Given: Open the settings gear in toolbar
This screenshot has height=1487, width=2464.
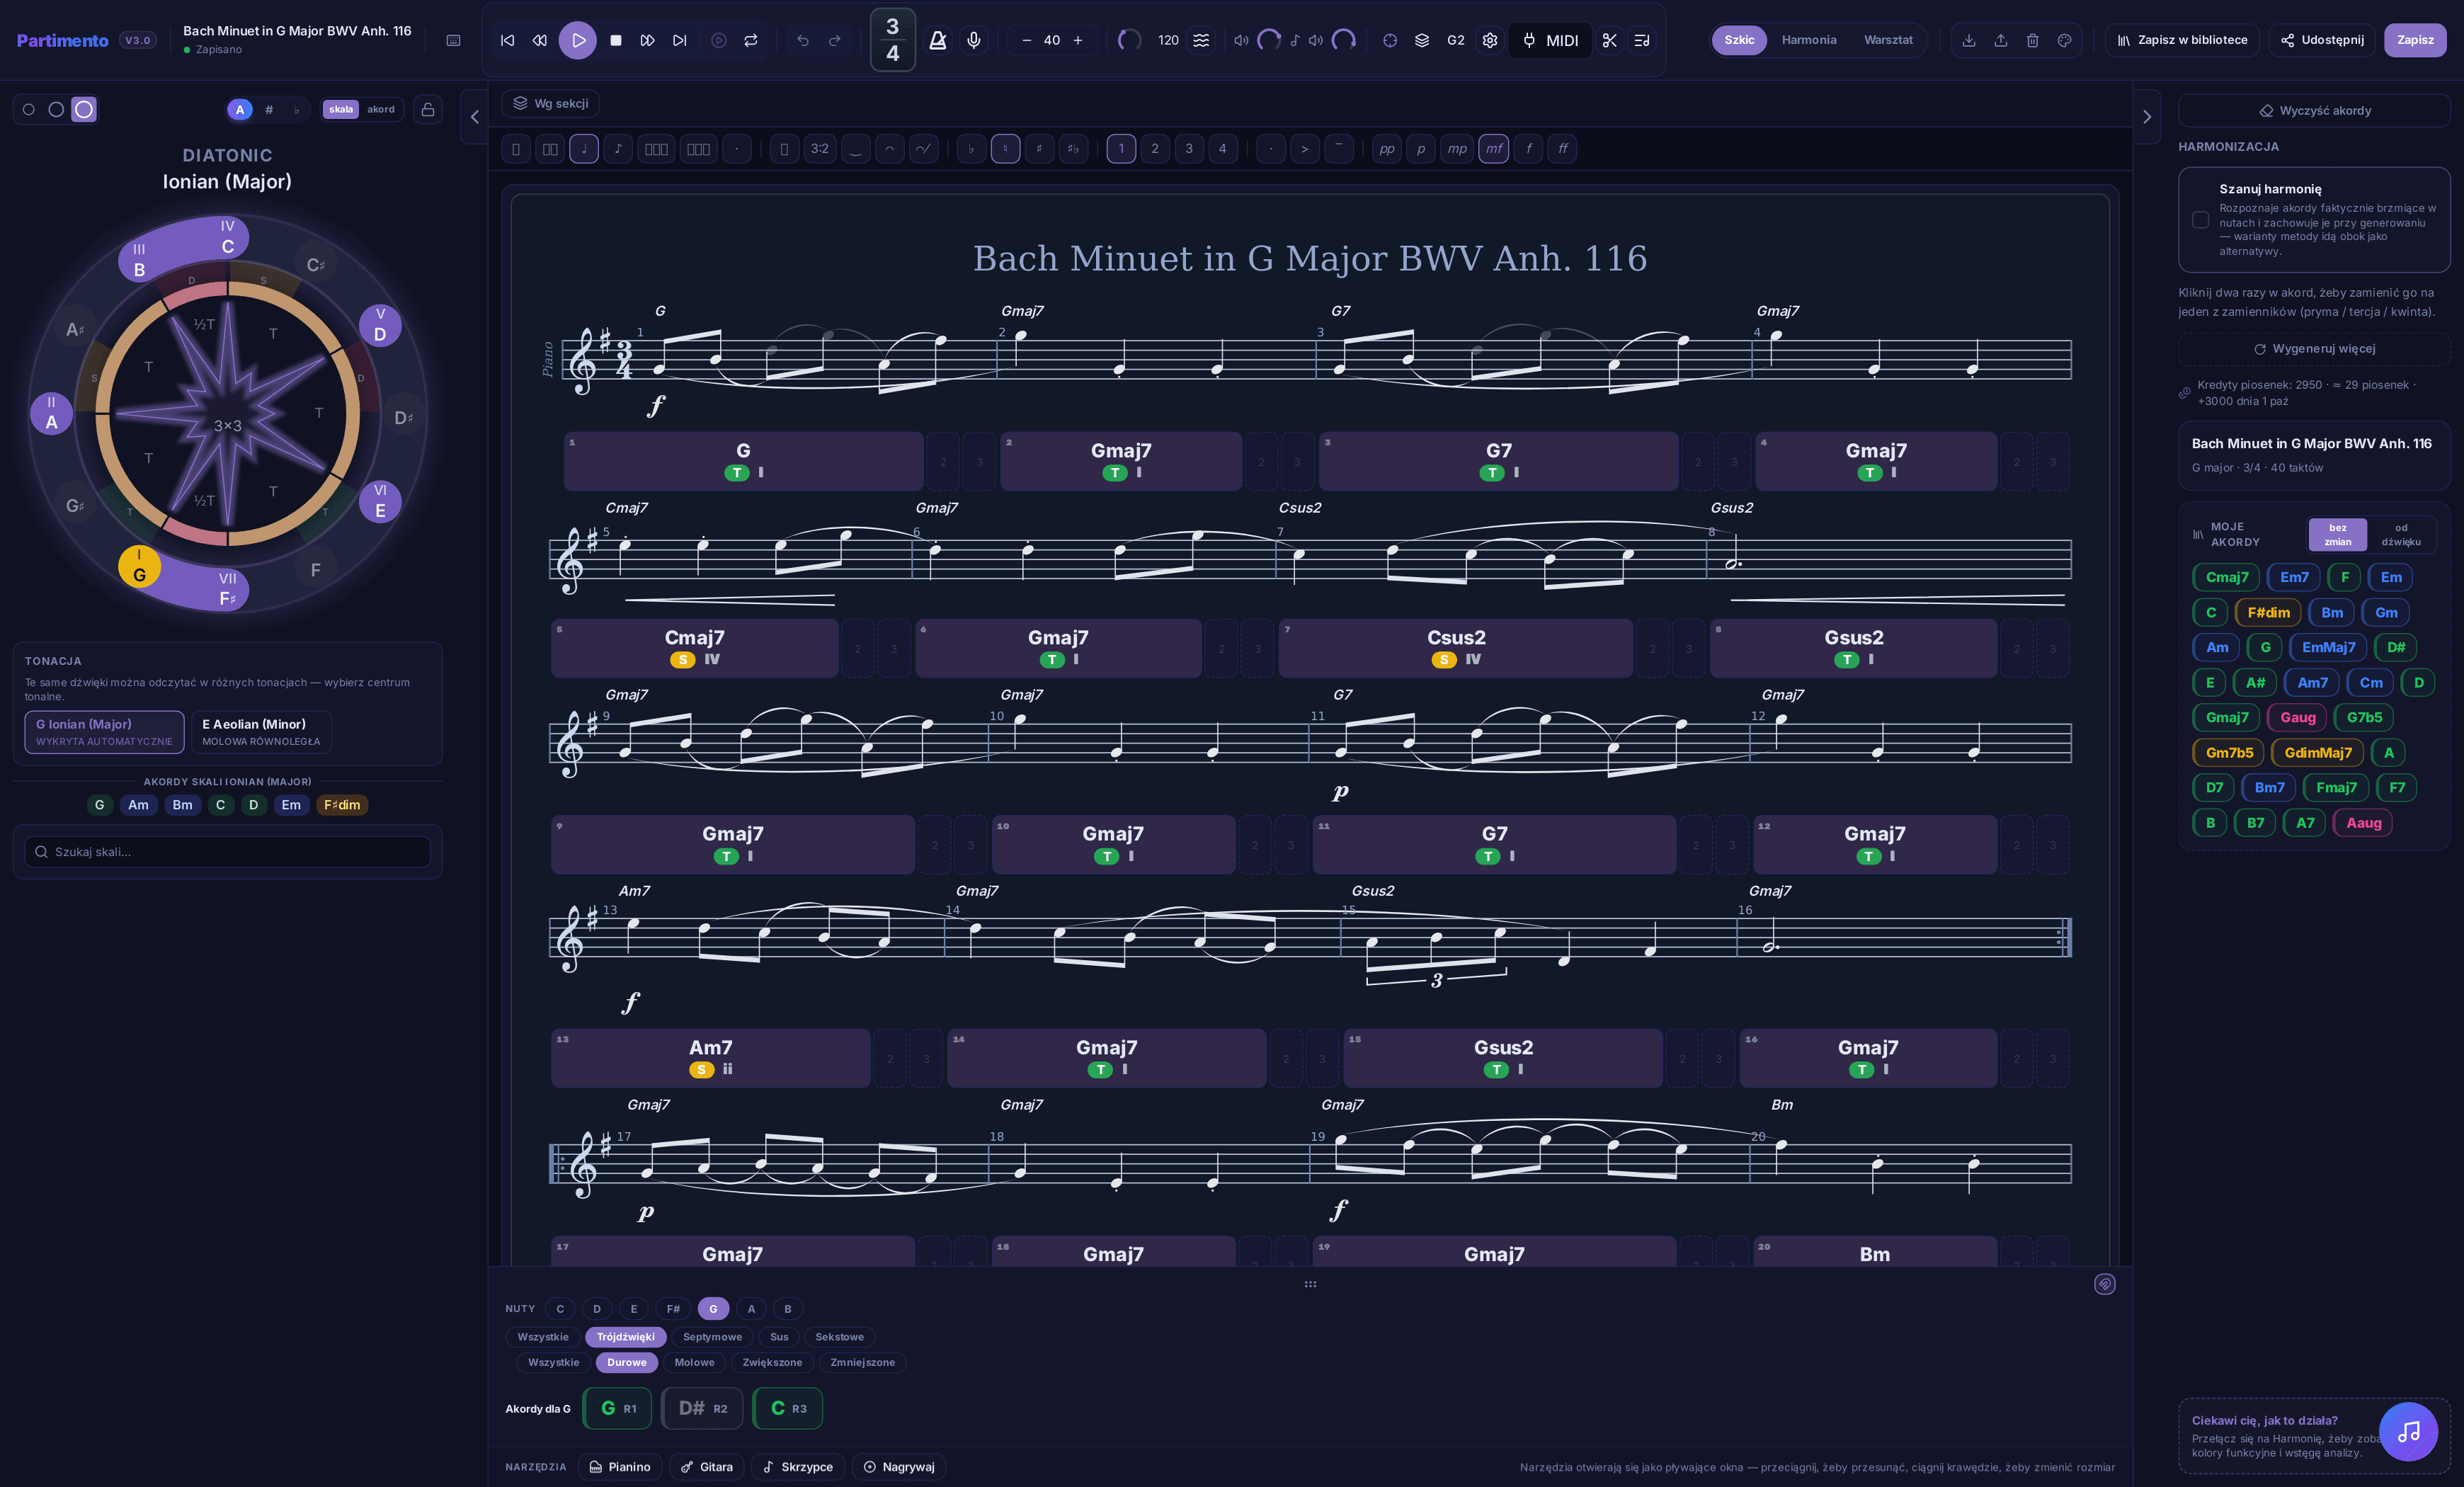Looking at the screenshot, I should click(x=1489, y=40).
